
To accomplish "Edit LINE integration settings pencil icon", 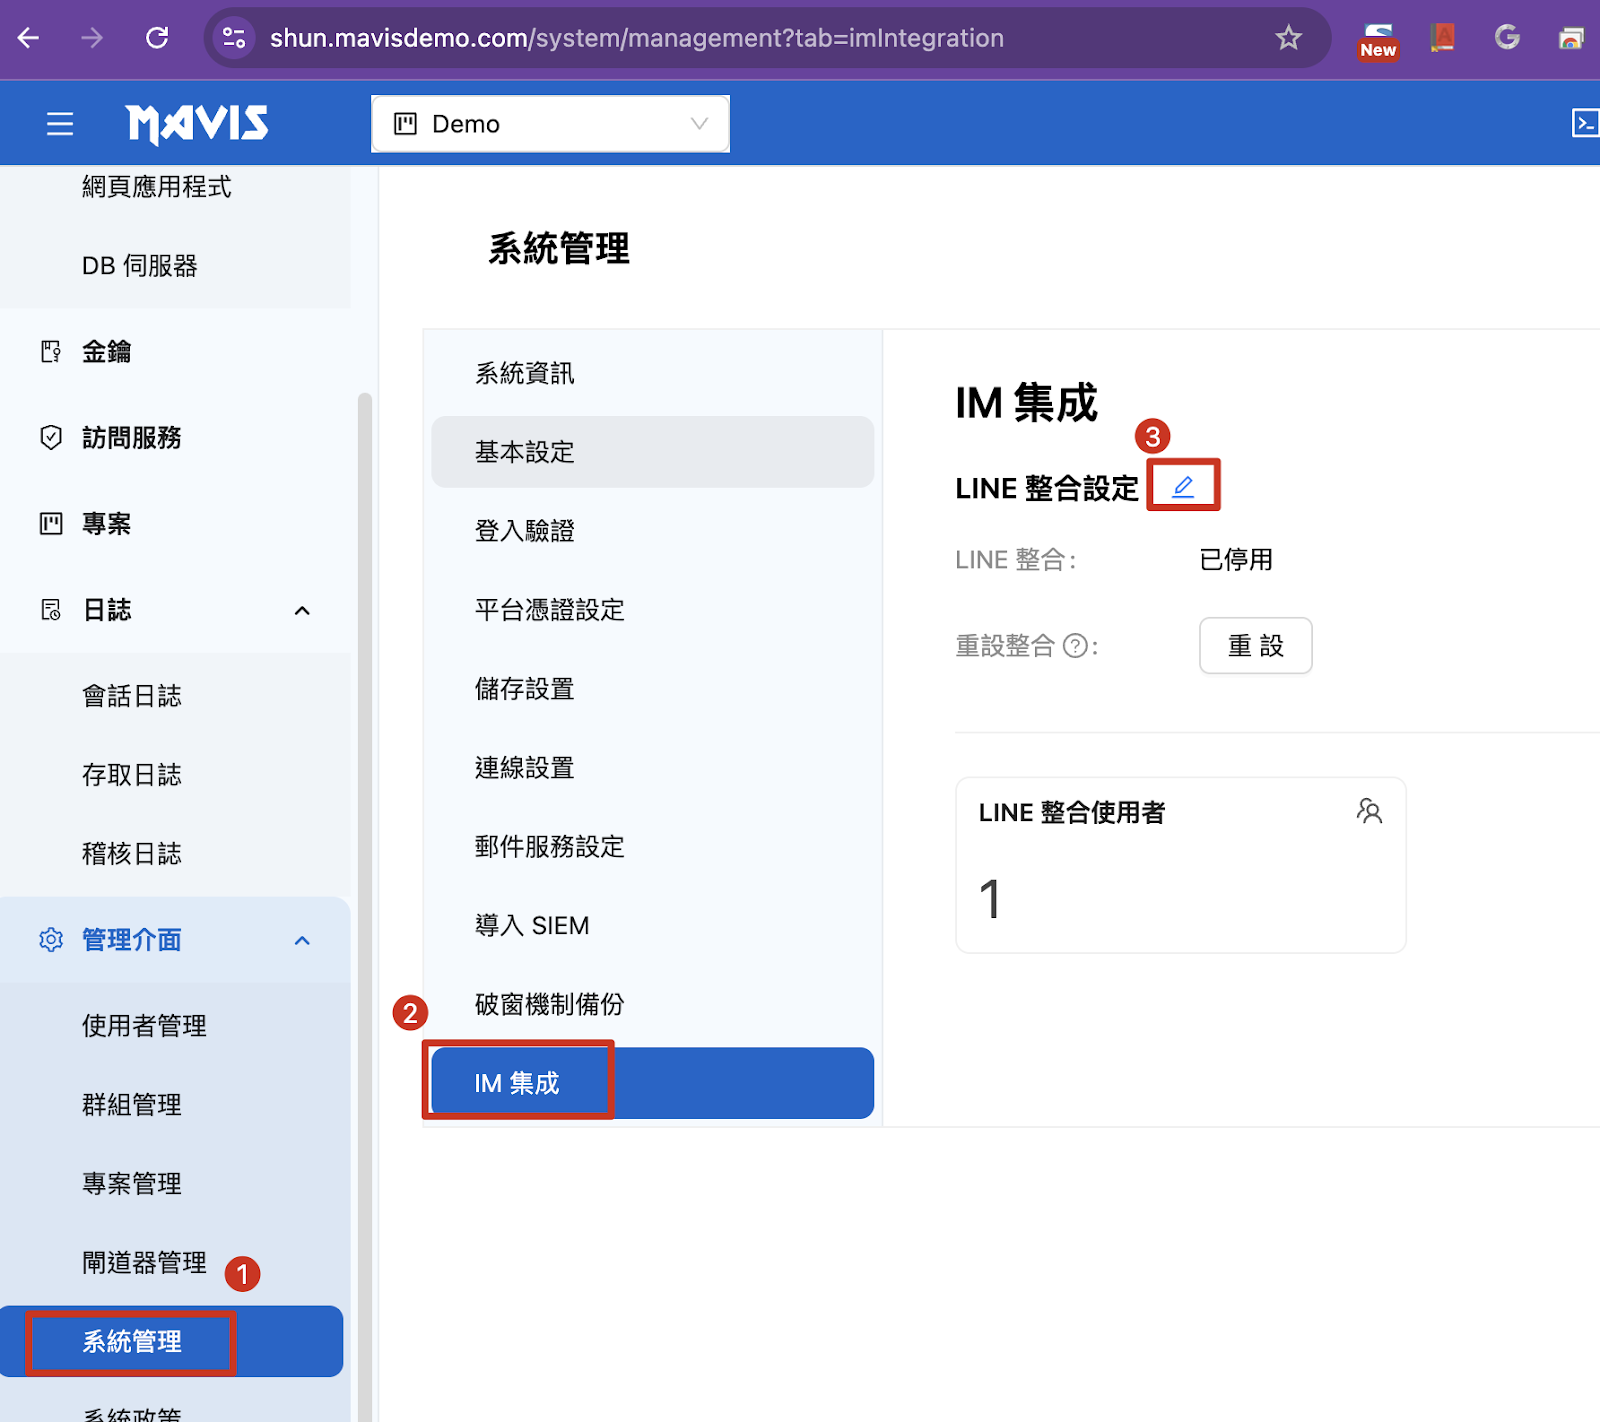I will click(1183, 486).
